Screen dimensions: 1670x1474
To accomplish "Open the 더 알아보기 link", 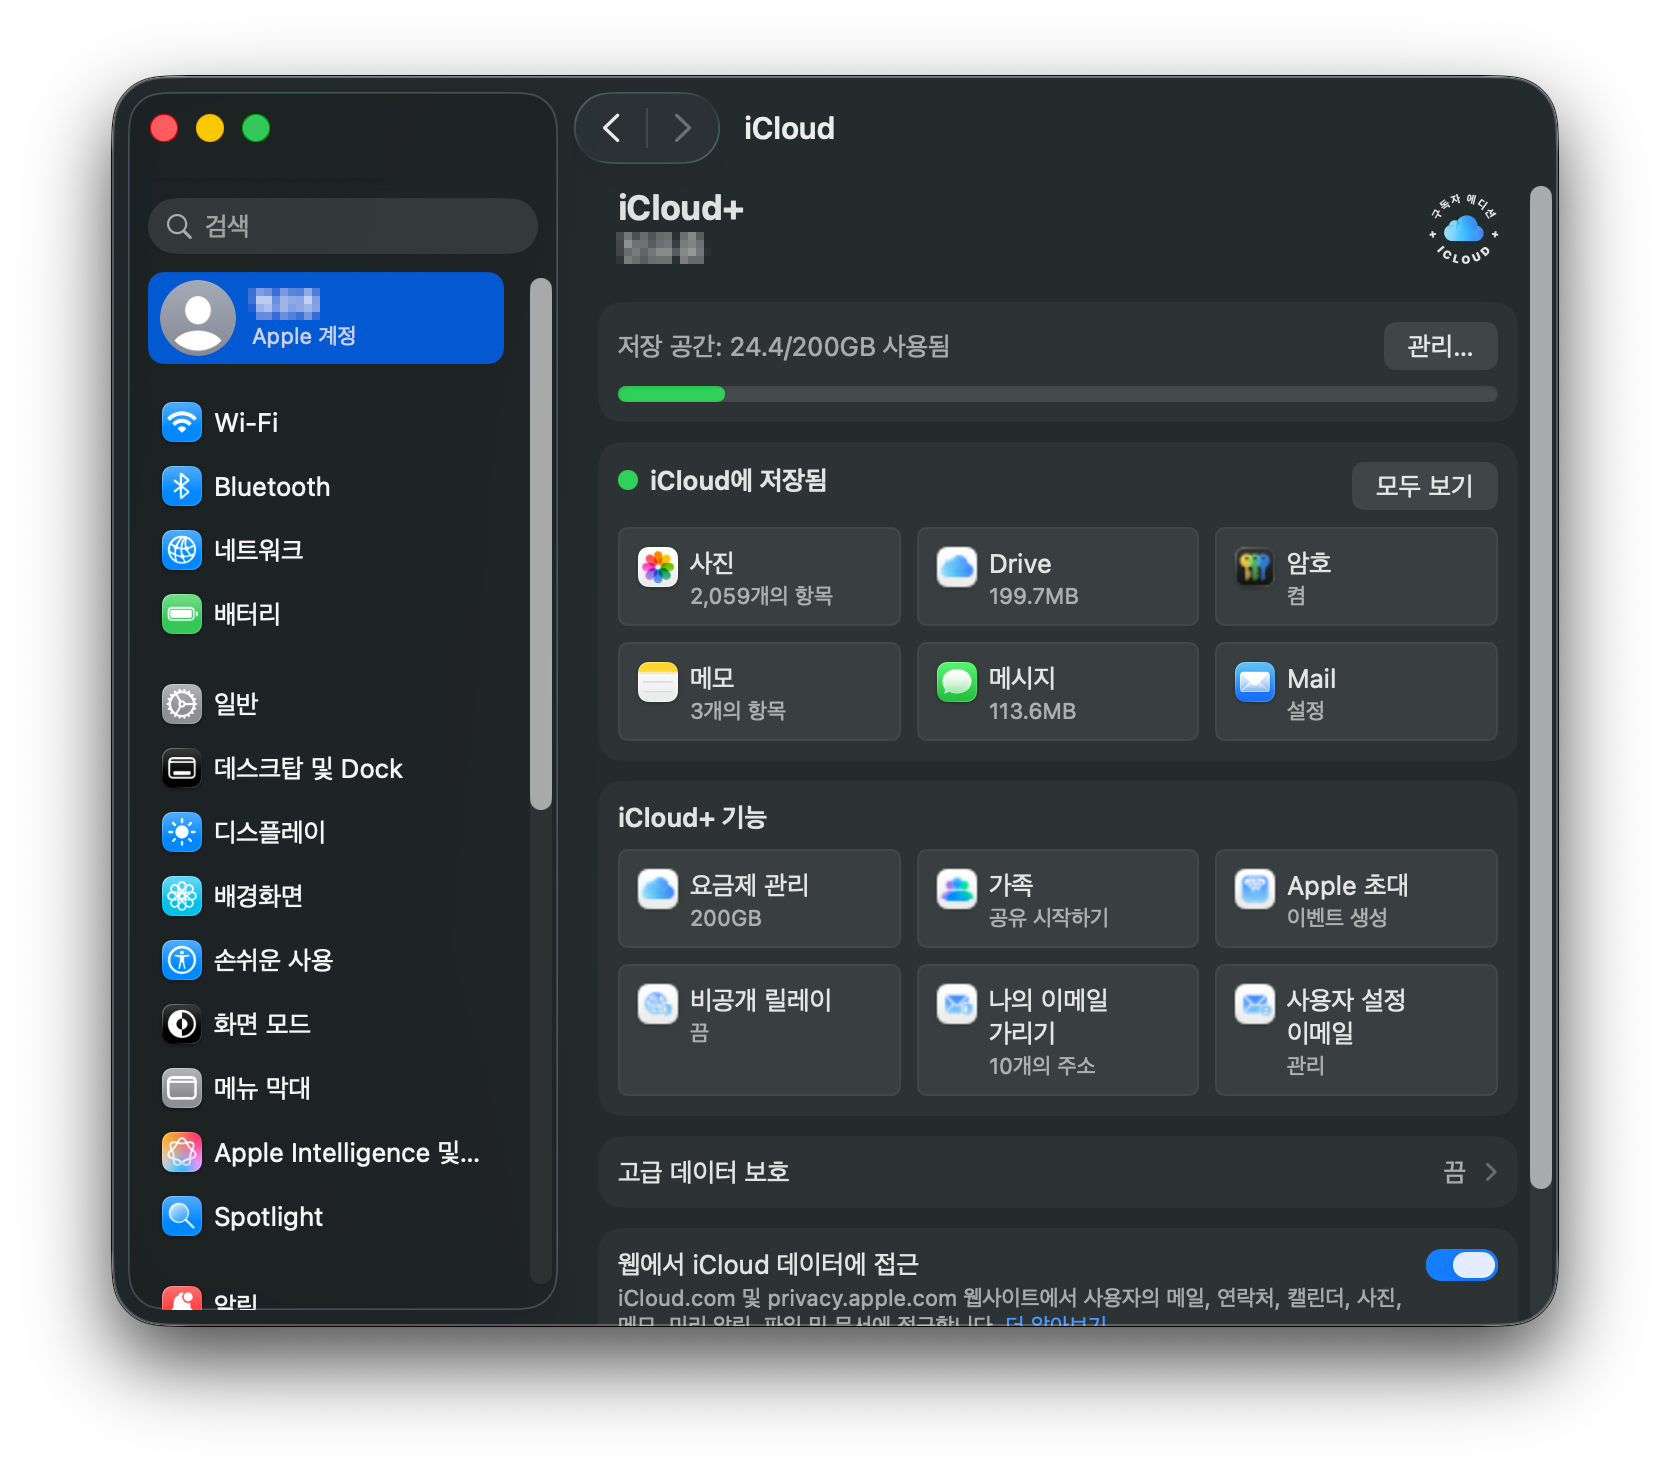I will tap(1056, 1320).
